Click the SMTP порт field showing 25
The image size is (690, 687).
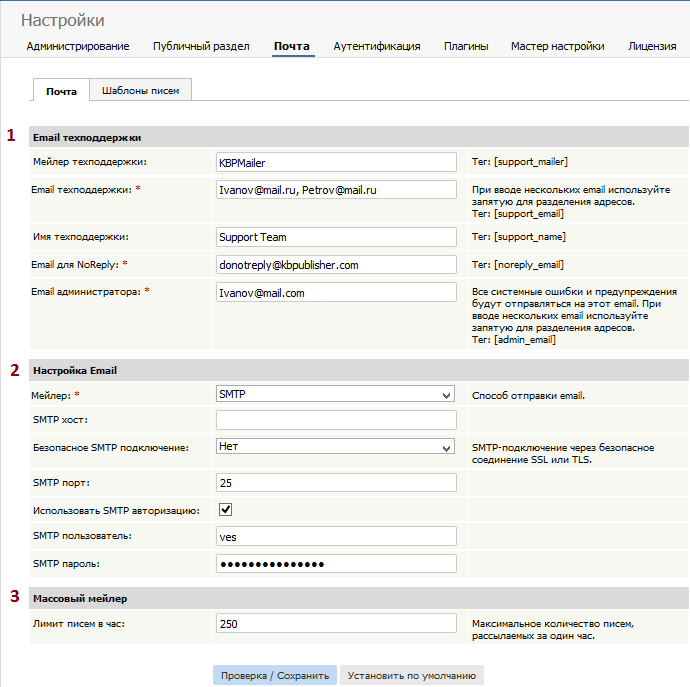[336, 483]
